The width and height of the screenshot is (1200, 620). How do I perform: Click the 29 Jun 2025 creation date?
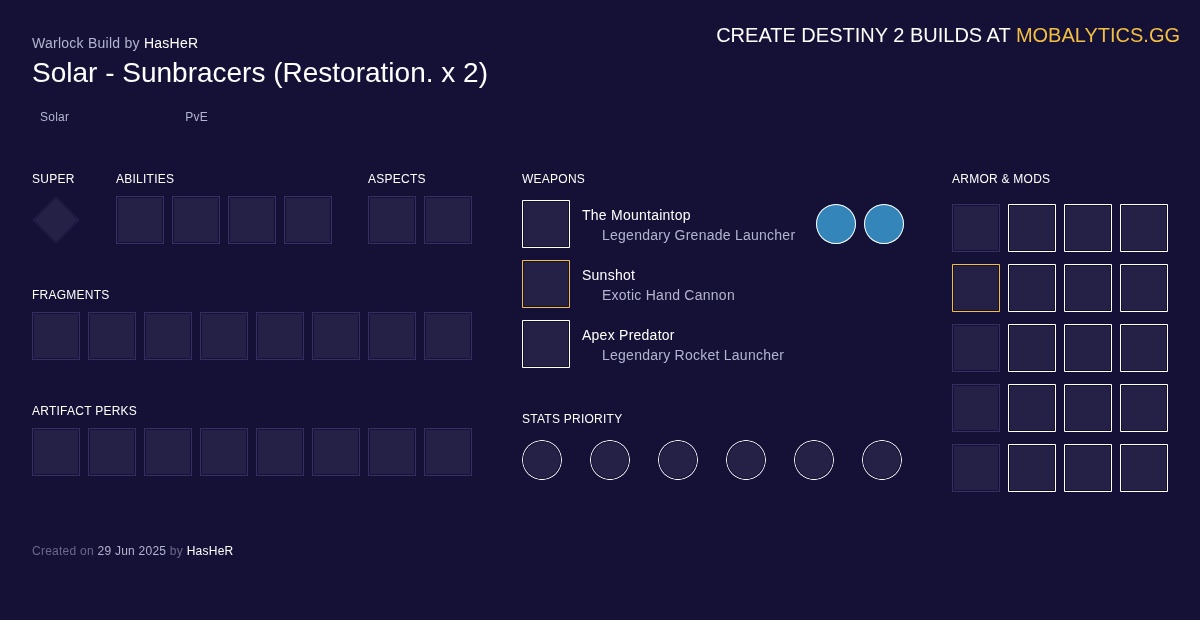pos(131,551)
